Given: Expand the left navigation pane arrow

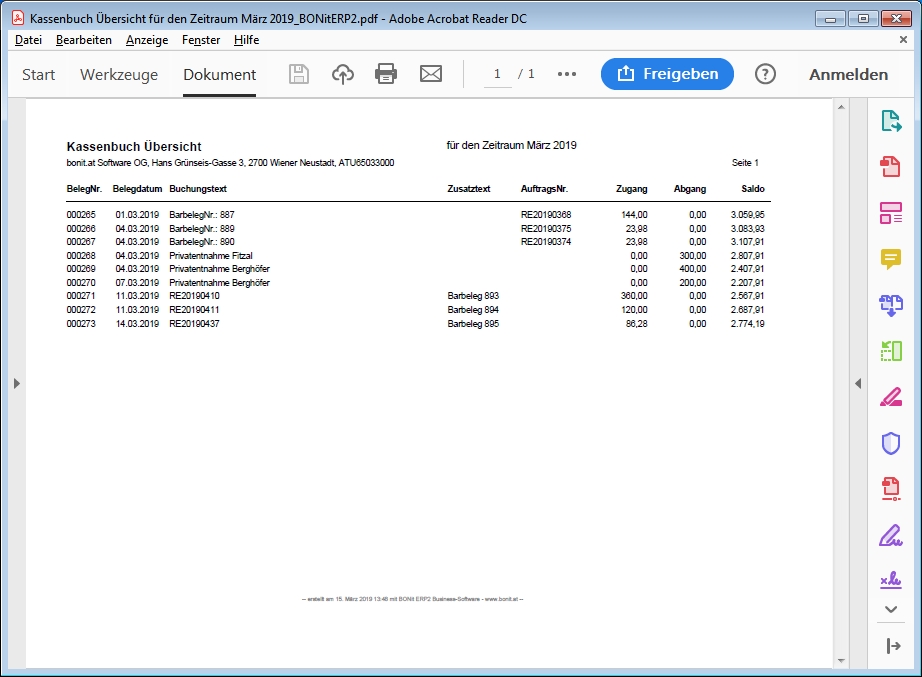Looking at the screenshot, I should click(16, 384).
